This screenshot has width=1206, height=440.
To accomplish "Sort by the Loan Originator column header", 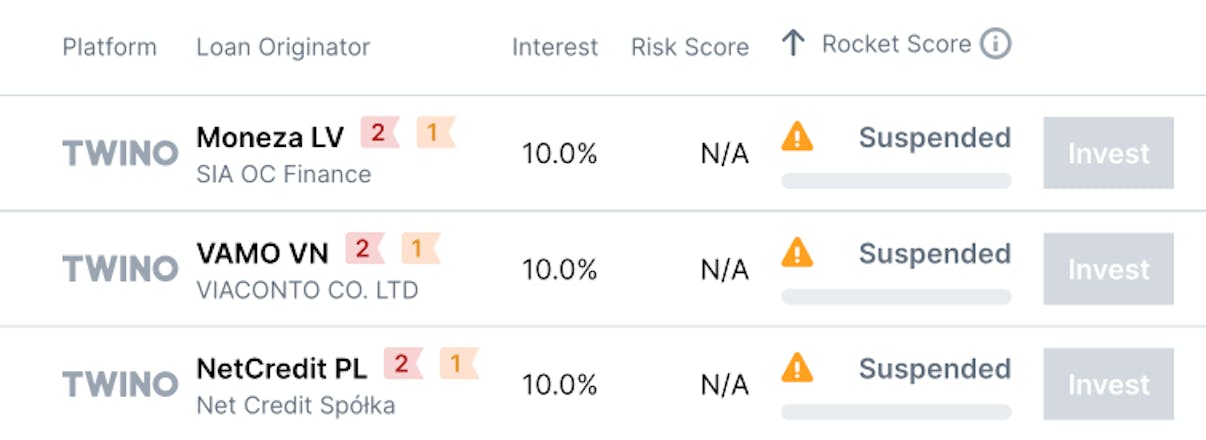I will [283, 47].
